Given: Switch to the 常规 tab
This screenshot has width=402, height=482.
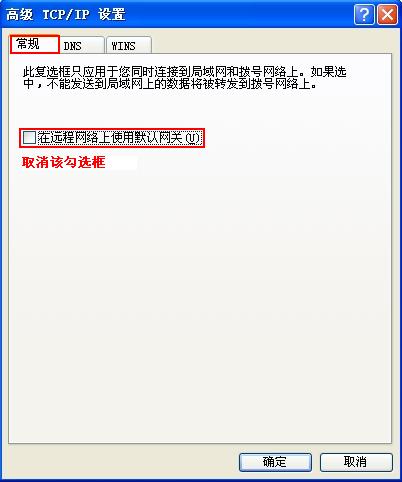Looking at the screenshot, I should [35, 44].
